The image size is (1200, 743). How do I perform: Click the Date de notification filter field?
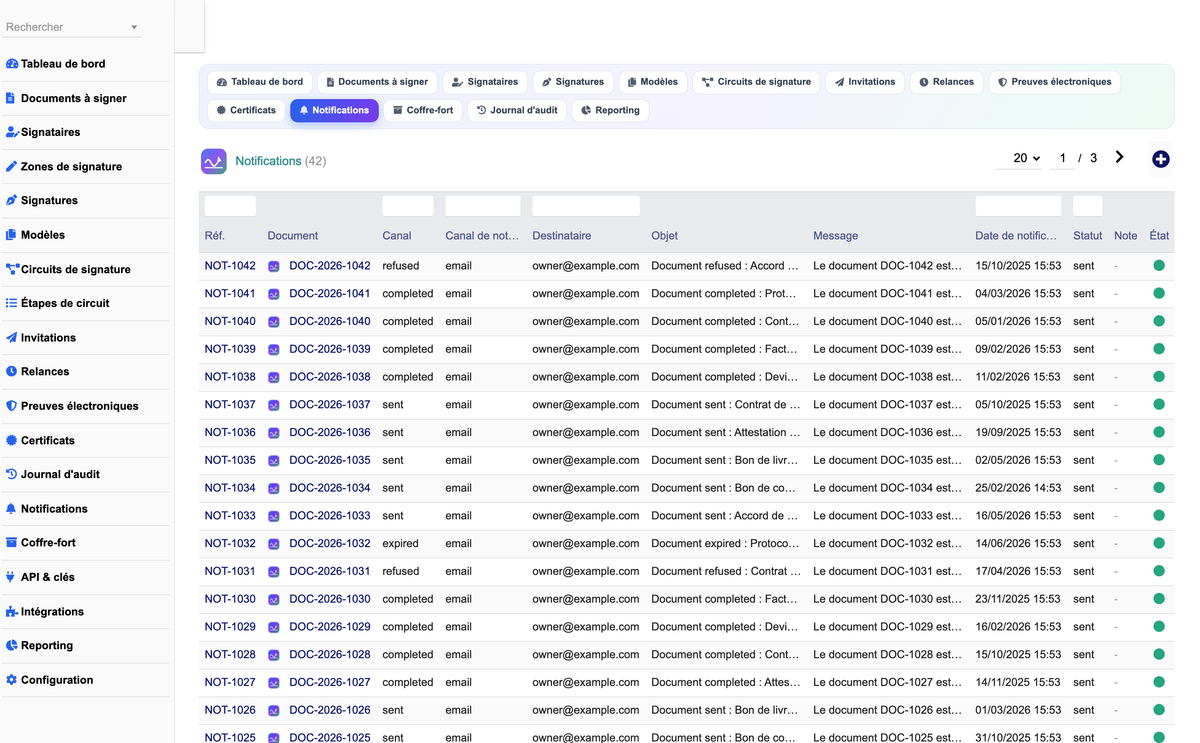pos(1018,206)
